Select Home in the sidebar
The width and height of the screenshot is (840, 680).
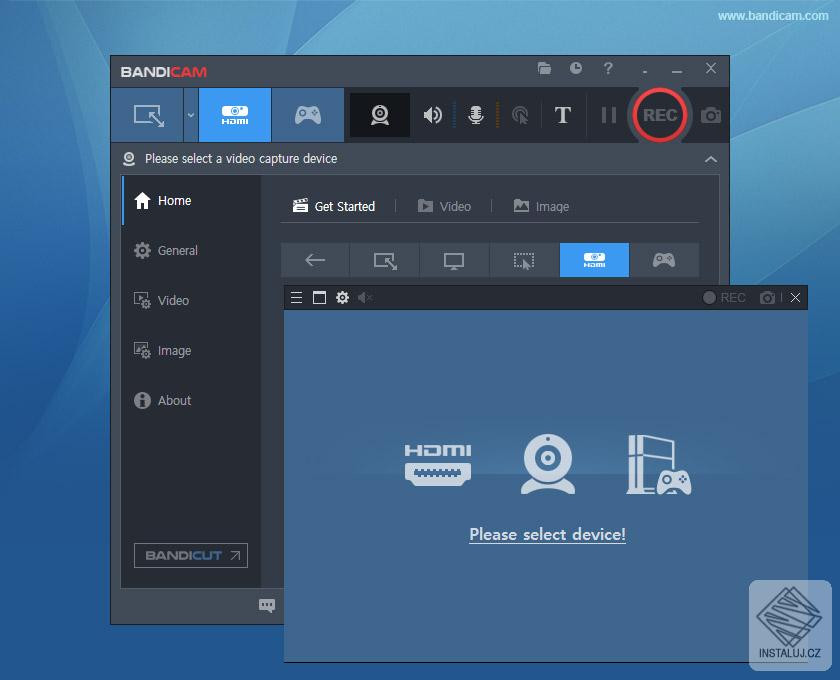[x=191, y=200]
